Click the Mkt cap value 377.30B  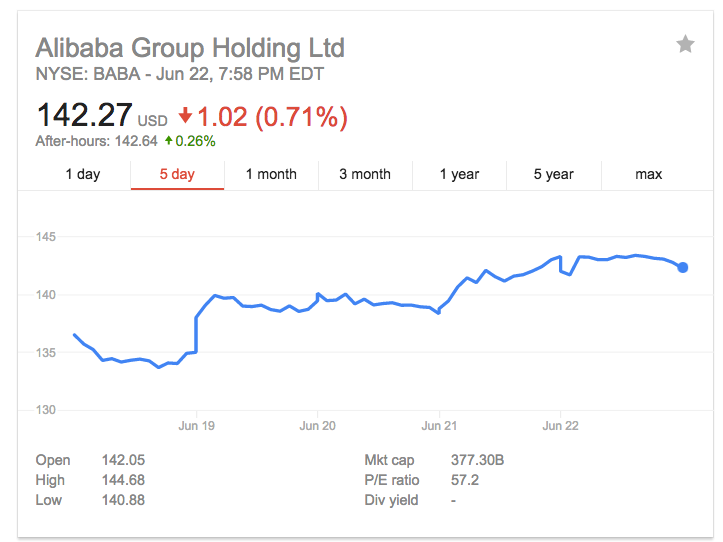click(477, 460)
